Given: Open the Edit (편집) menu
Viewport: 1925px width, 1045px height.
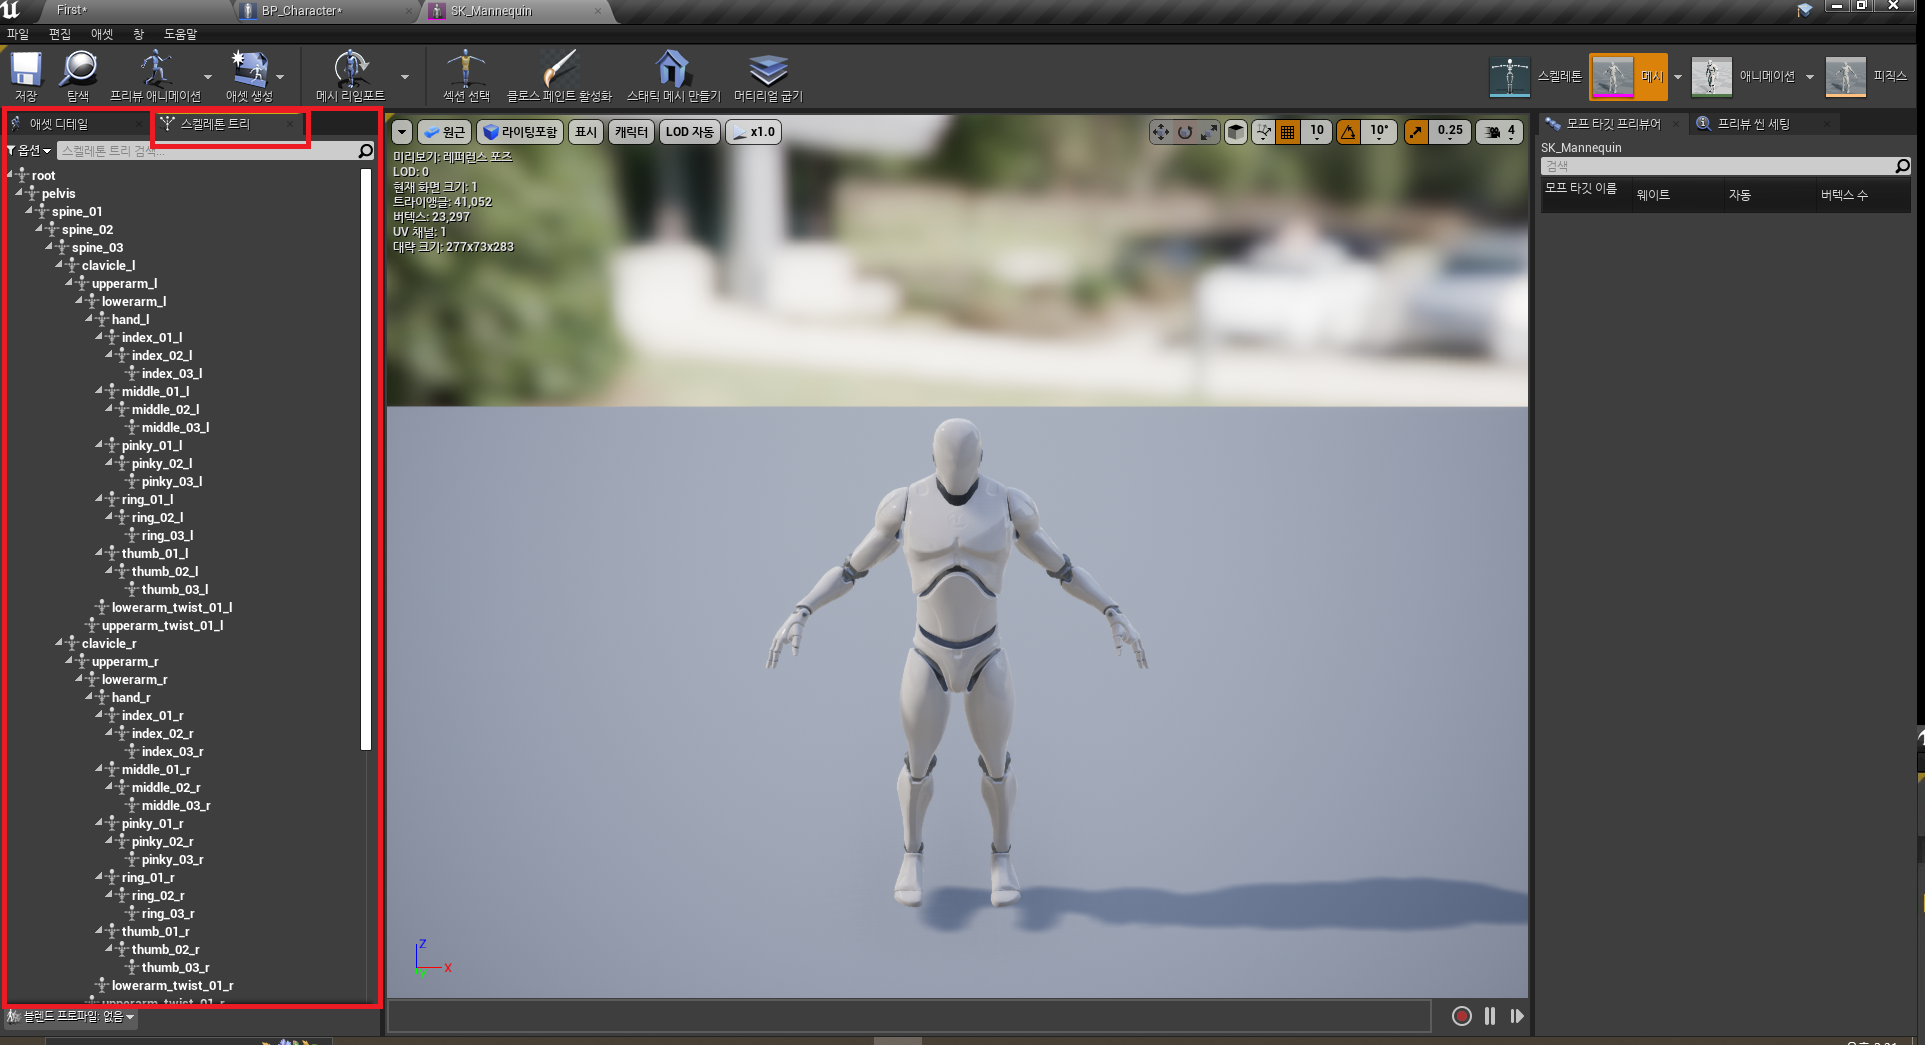Looking at the screenshot, I should [x=60, y=34].
